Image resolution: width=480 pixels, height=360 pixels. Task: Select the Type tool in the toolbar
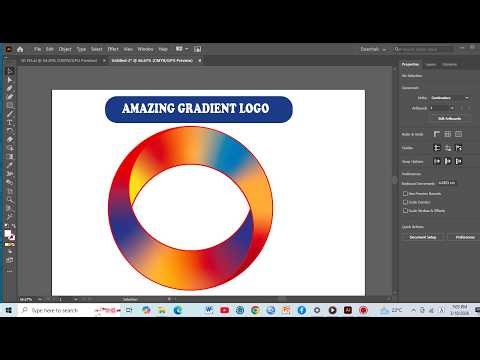10,122
